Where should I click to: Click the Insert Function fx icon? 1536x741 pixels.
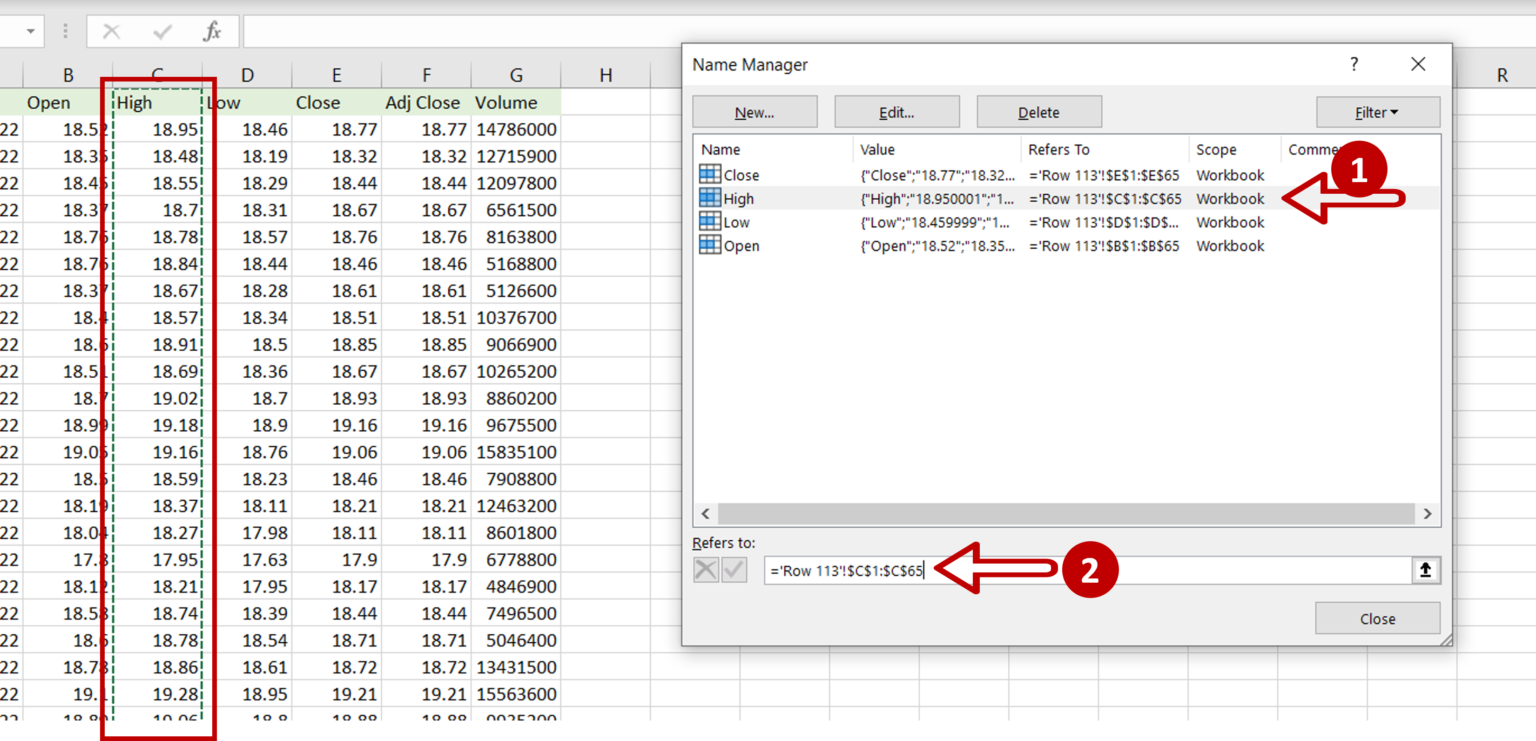[x=211, y=30]
